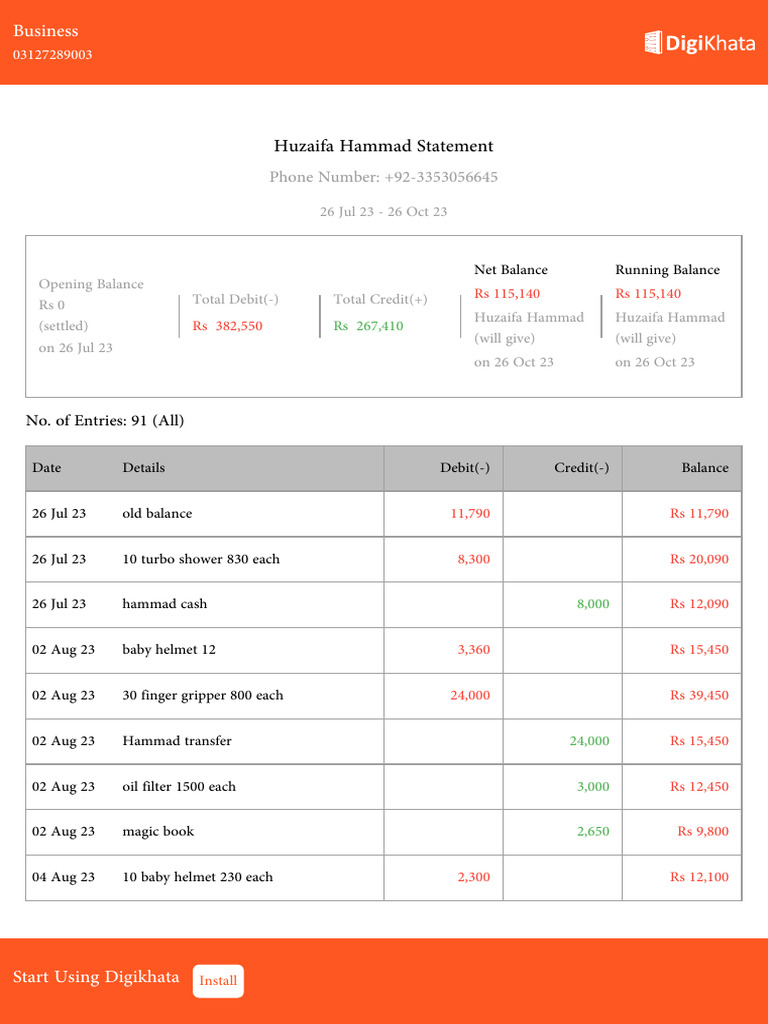
Task: Click the Date column header
Action: (x=47, y=468)
